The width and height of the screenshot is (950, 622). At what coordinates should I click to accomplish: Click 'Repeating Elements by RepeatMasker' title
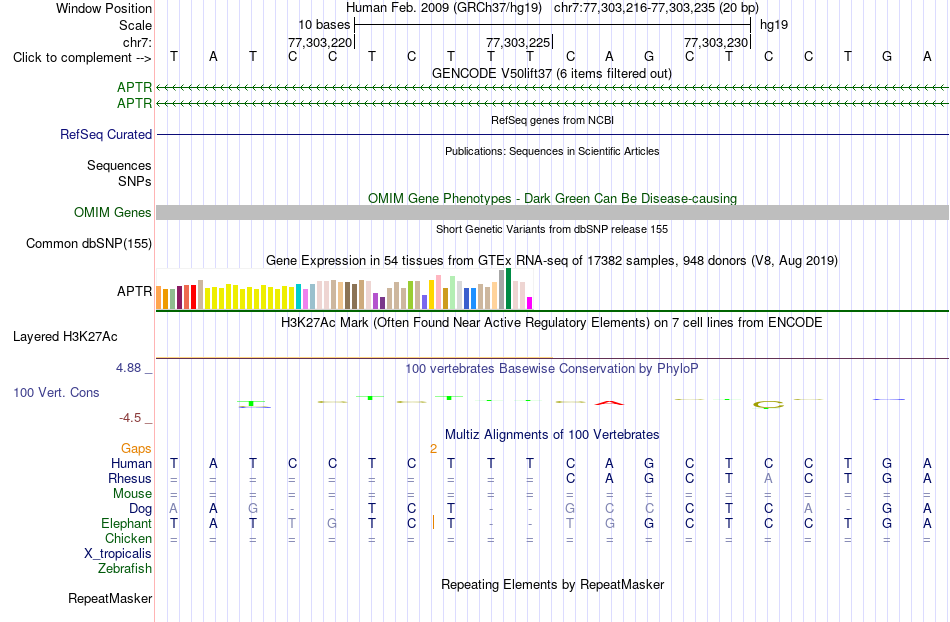[x=553, y=584]
